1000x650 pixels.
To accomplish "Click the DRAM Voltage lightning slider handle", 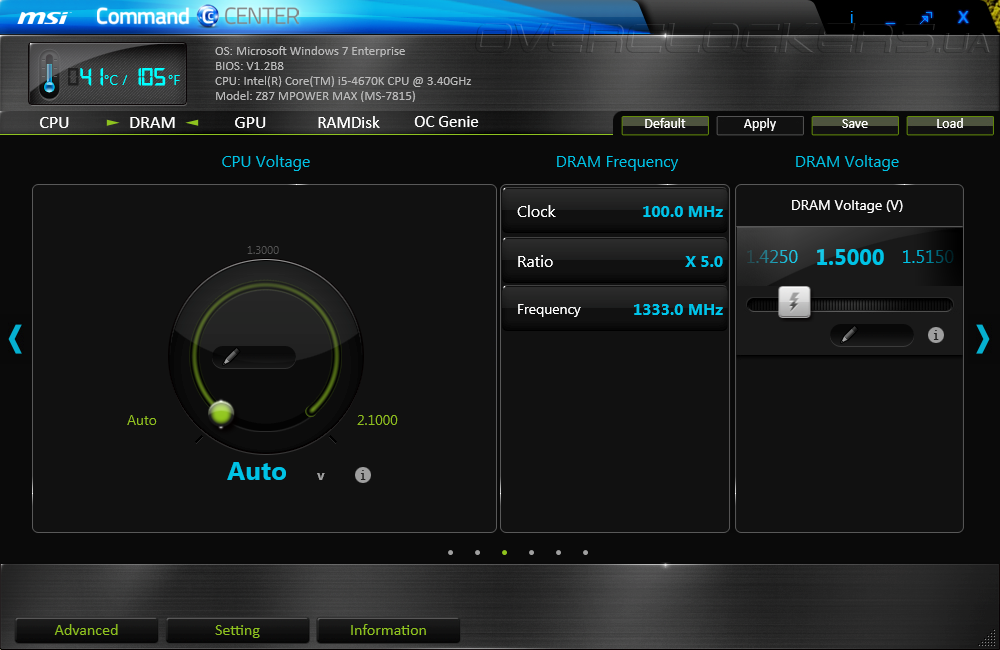I will coord(794,302).
